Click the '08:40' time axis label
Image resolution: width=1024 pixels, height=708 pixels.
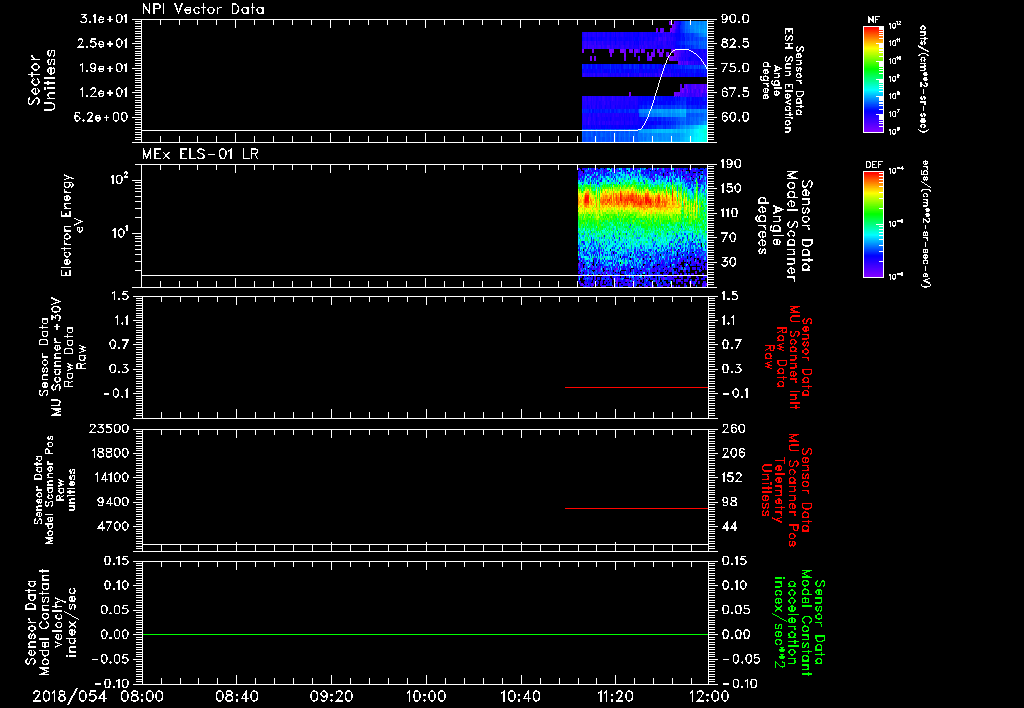click(x=236, y=696)
